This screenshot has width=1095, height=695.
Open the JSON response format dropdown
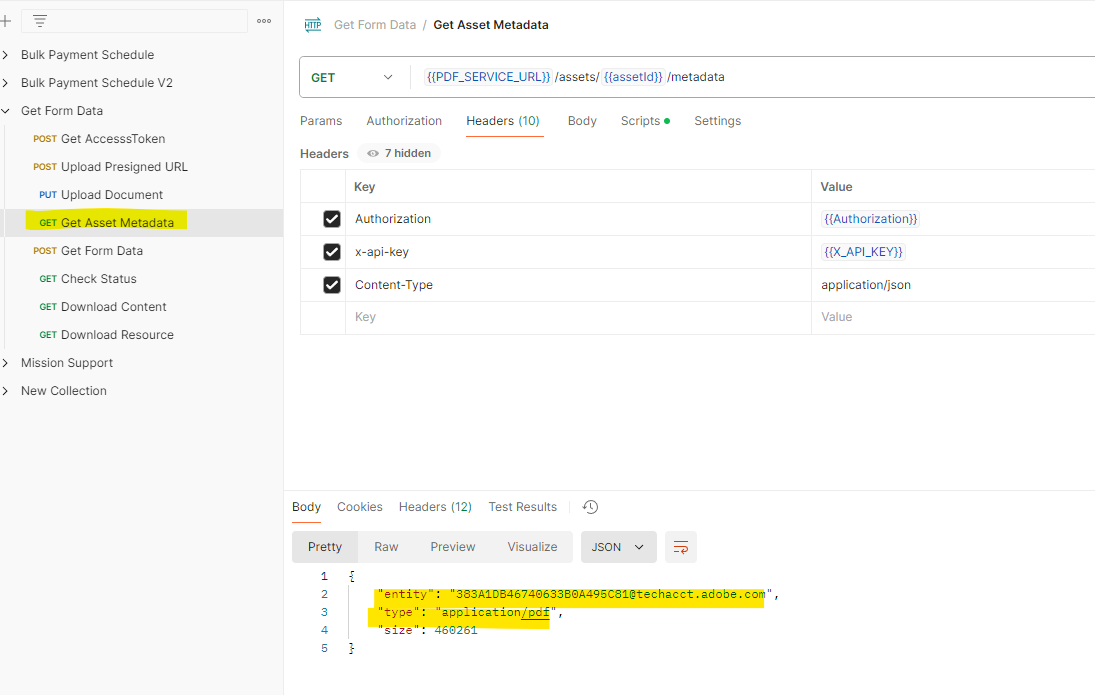618,547
